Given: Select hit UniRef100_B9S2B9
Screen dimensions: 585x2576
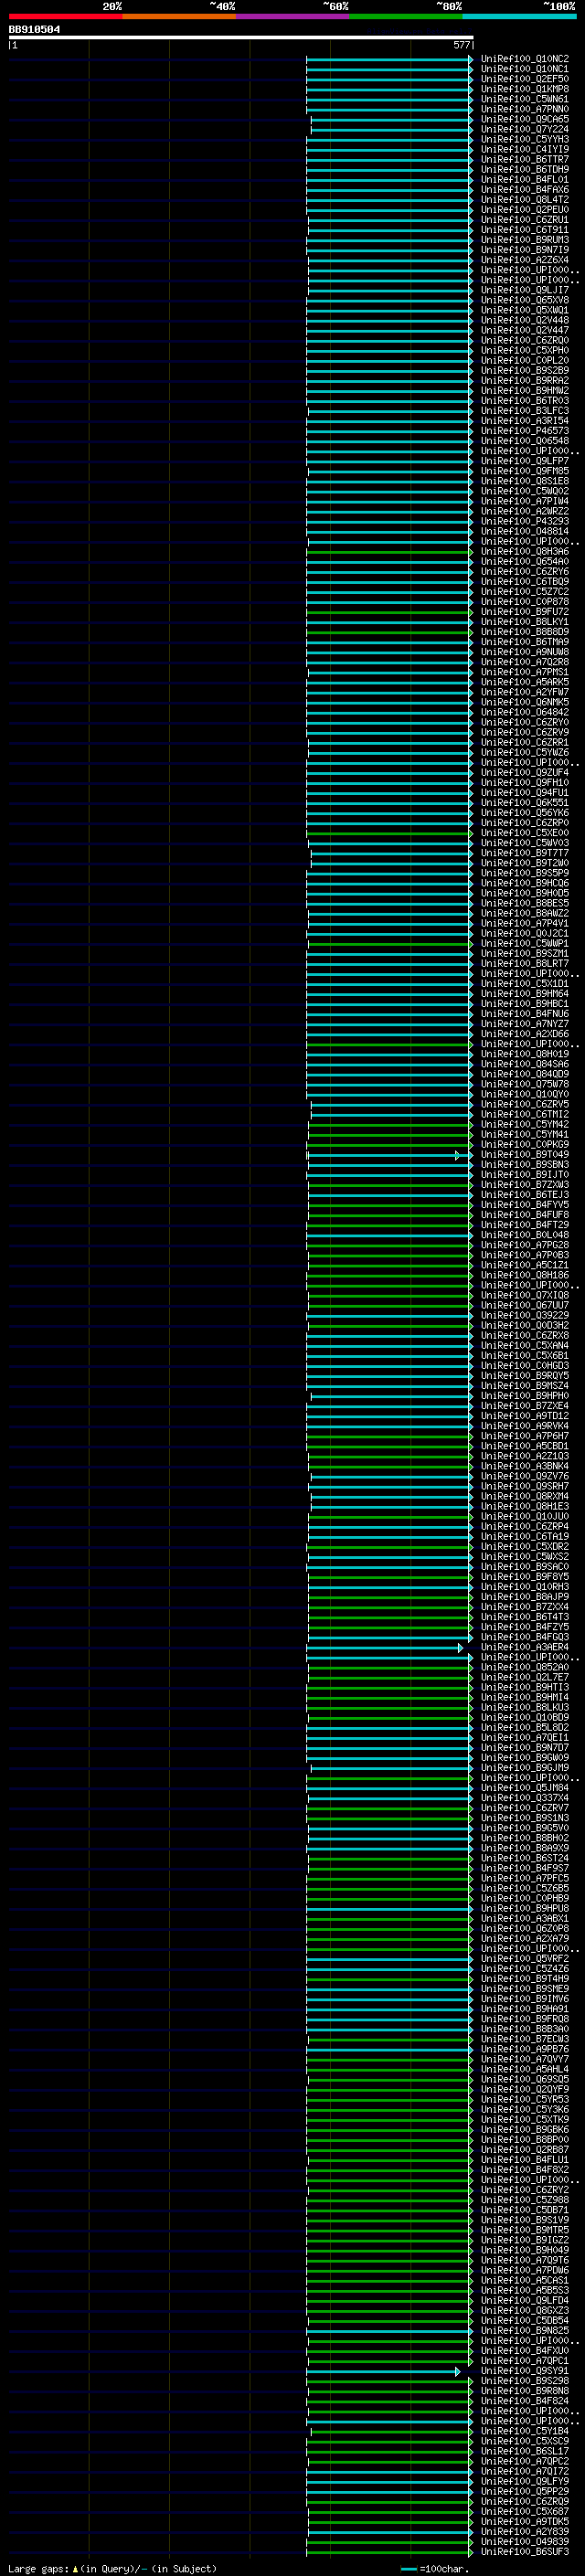Looking at the screenshot, I should tap(524, 370).
